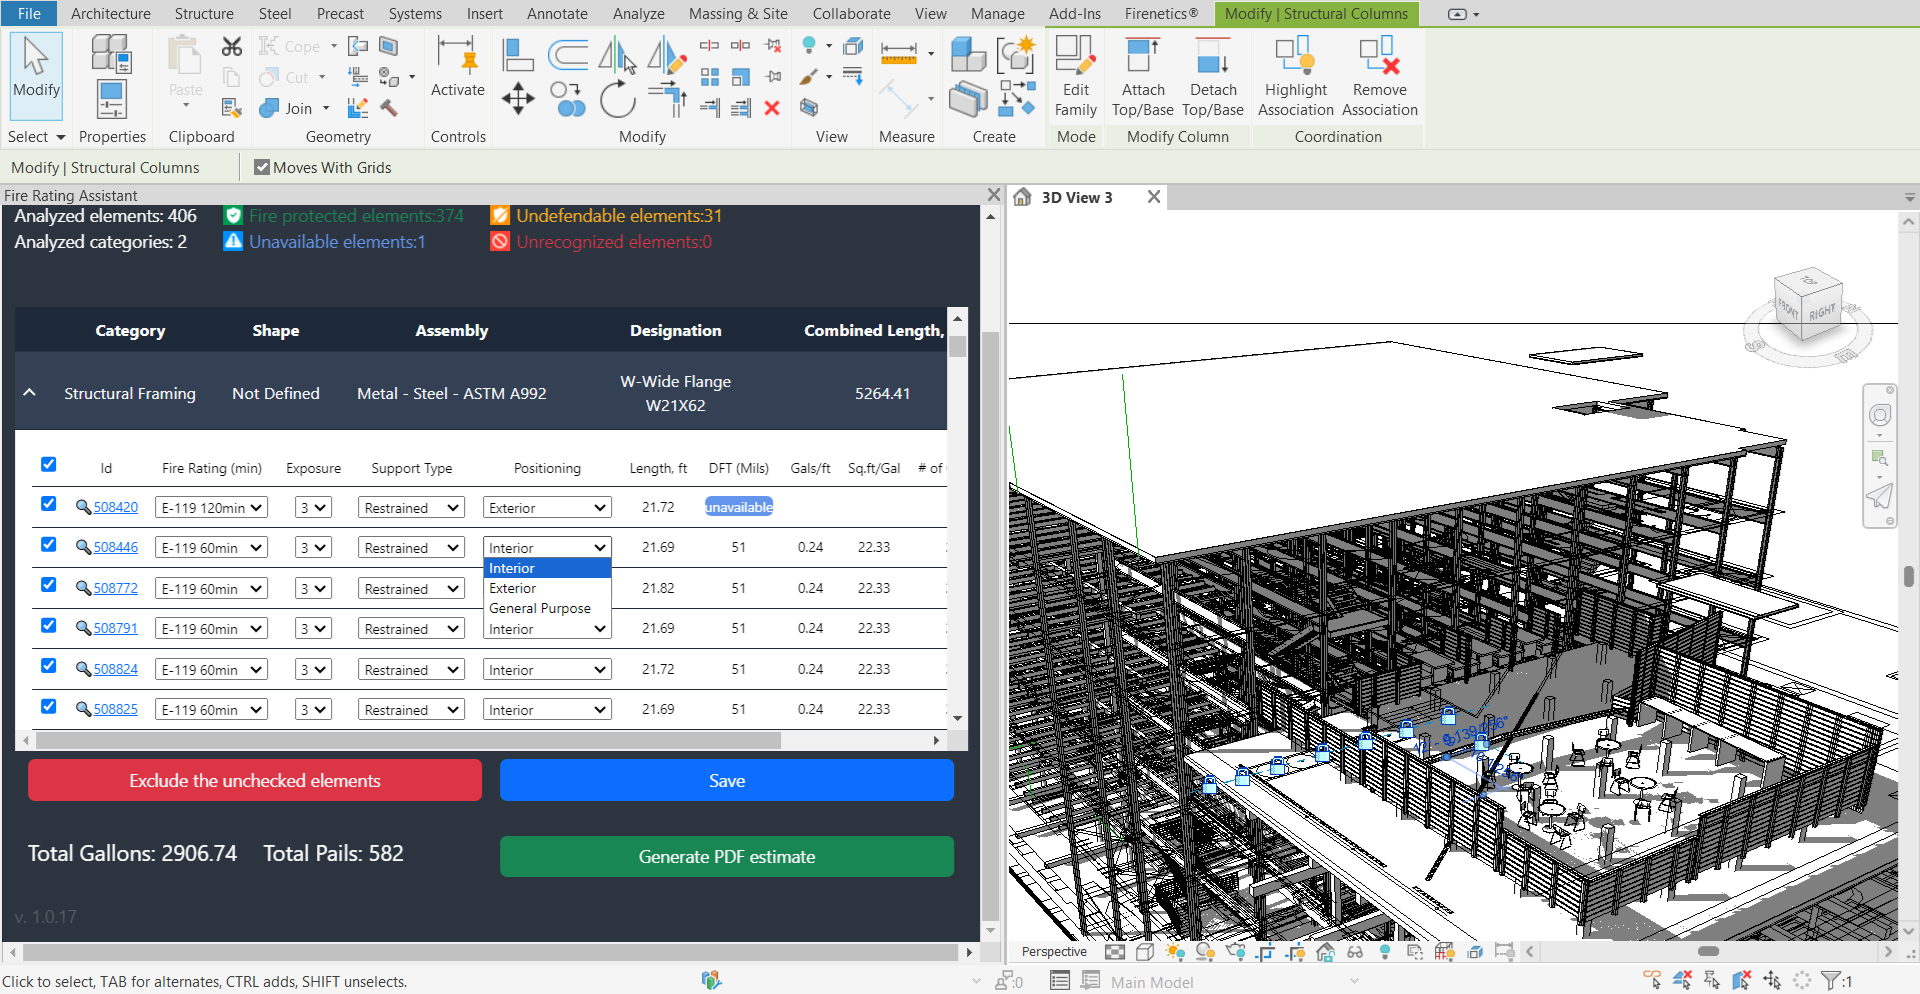Click Highlight Association icon

[1295, 56]
